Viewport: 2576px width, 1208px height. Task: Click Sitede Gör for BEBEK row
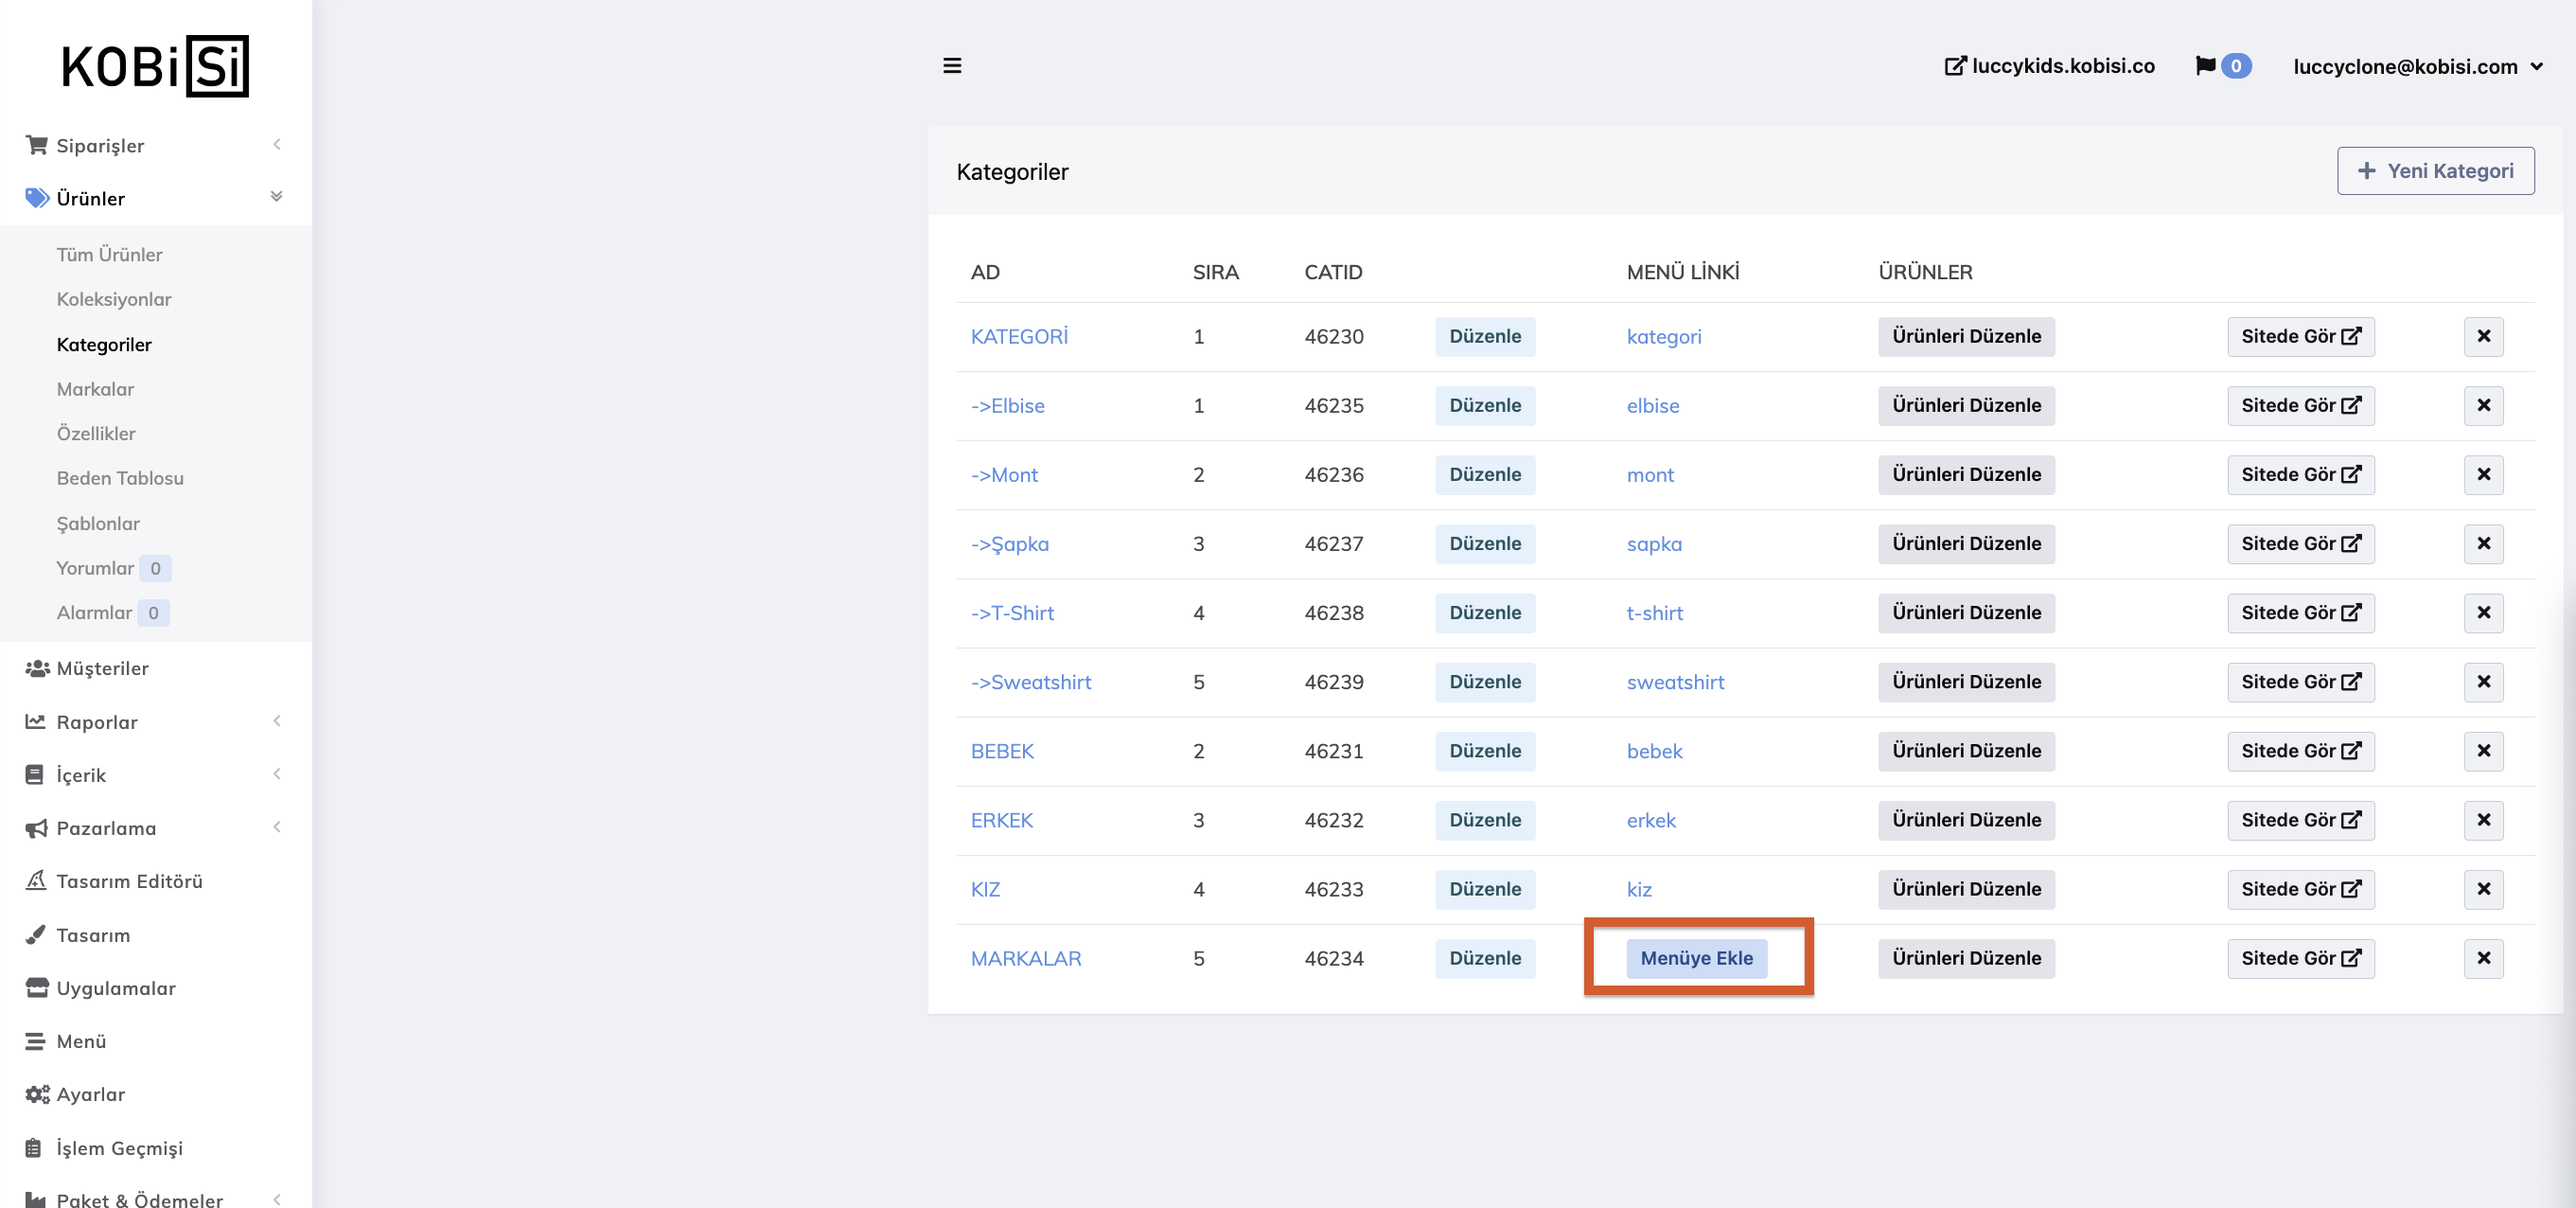coord(2300,751)
